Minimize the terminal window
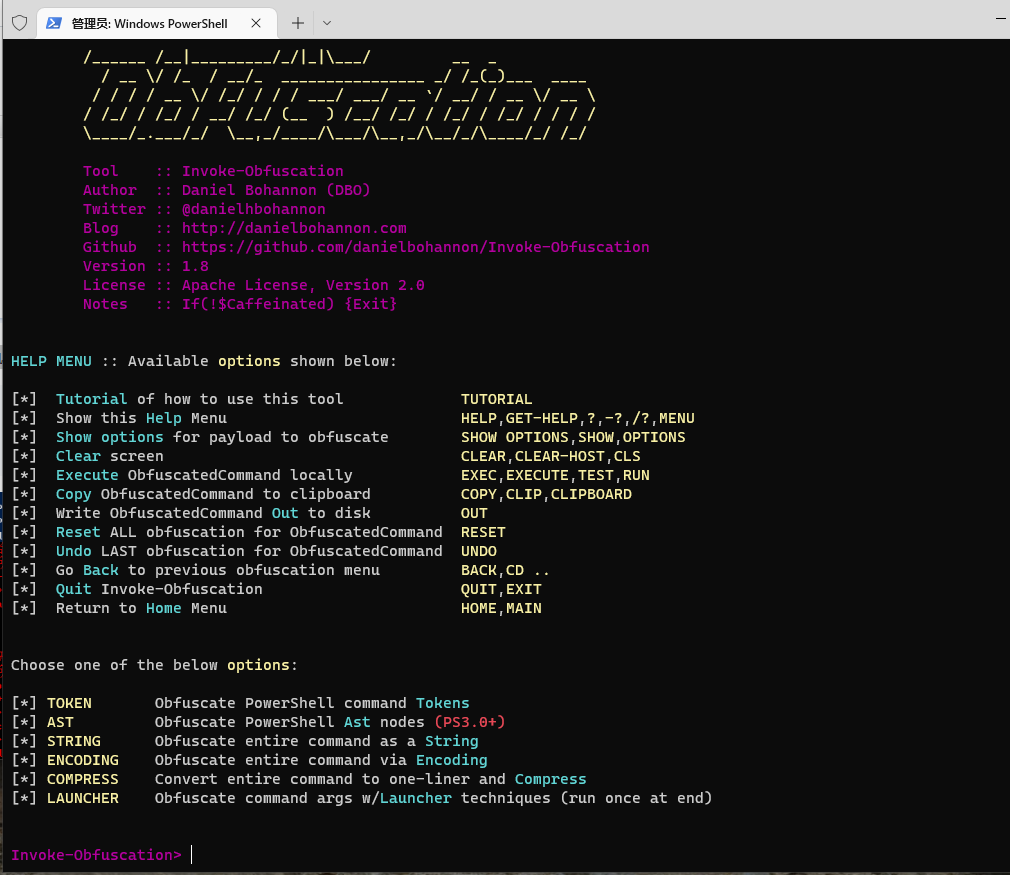The height and width of the screenshot is (875, 1010). click(x=1000, y=19)
